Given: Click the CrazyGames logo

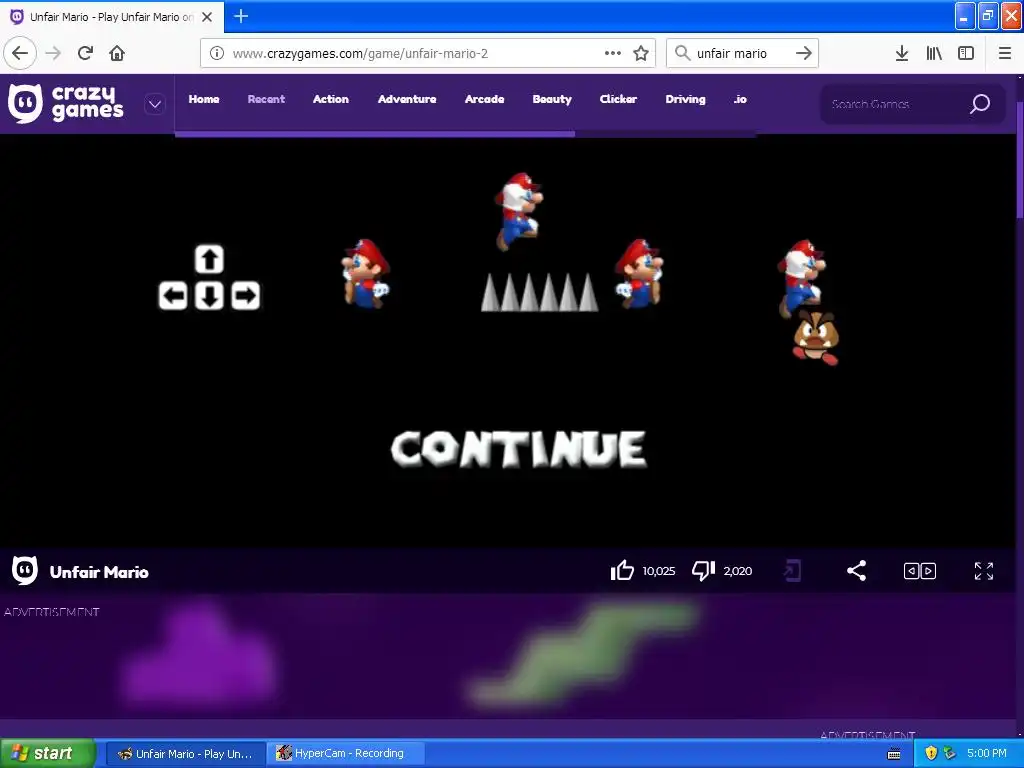Looking at the screenshot, I should (x=66, y=103).
